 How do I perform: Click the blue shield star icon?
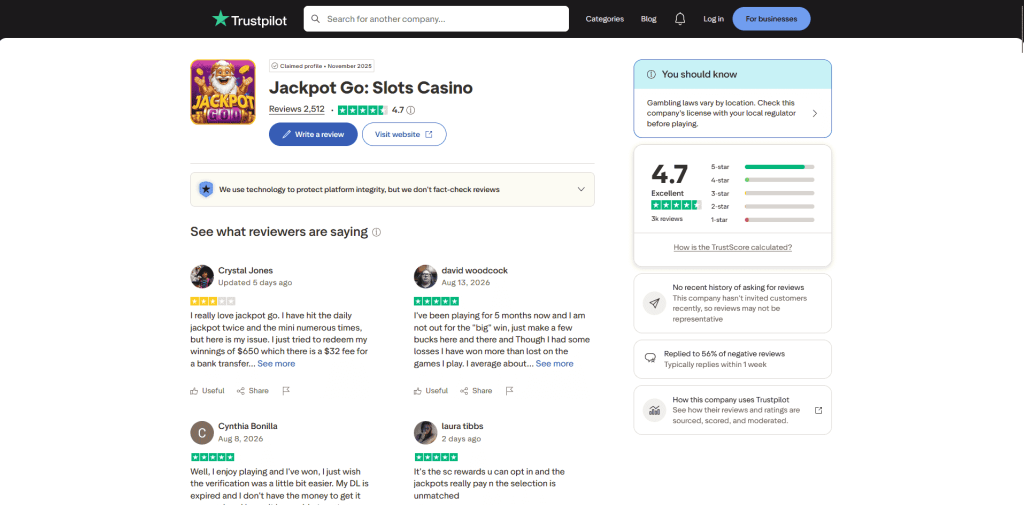coord(206,189)
